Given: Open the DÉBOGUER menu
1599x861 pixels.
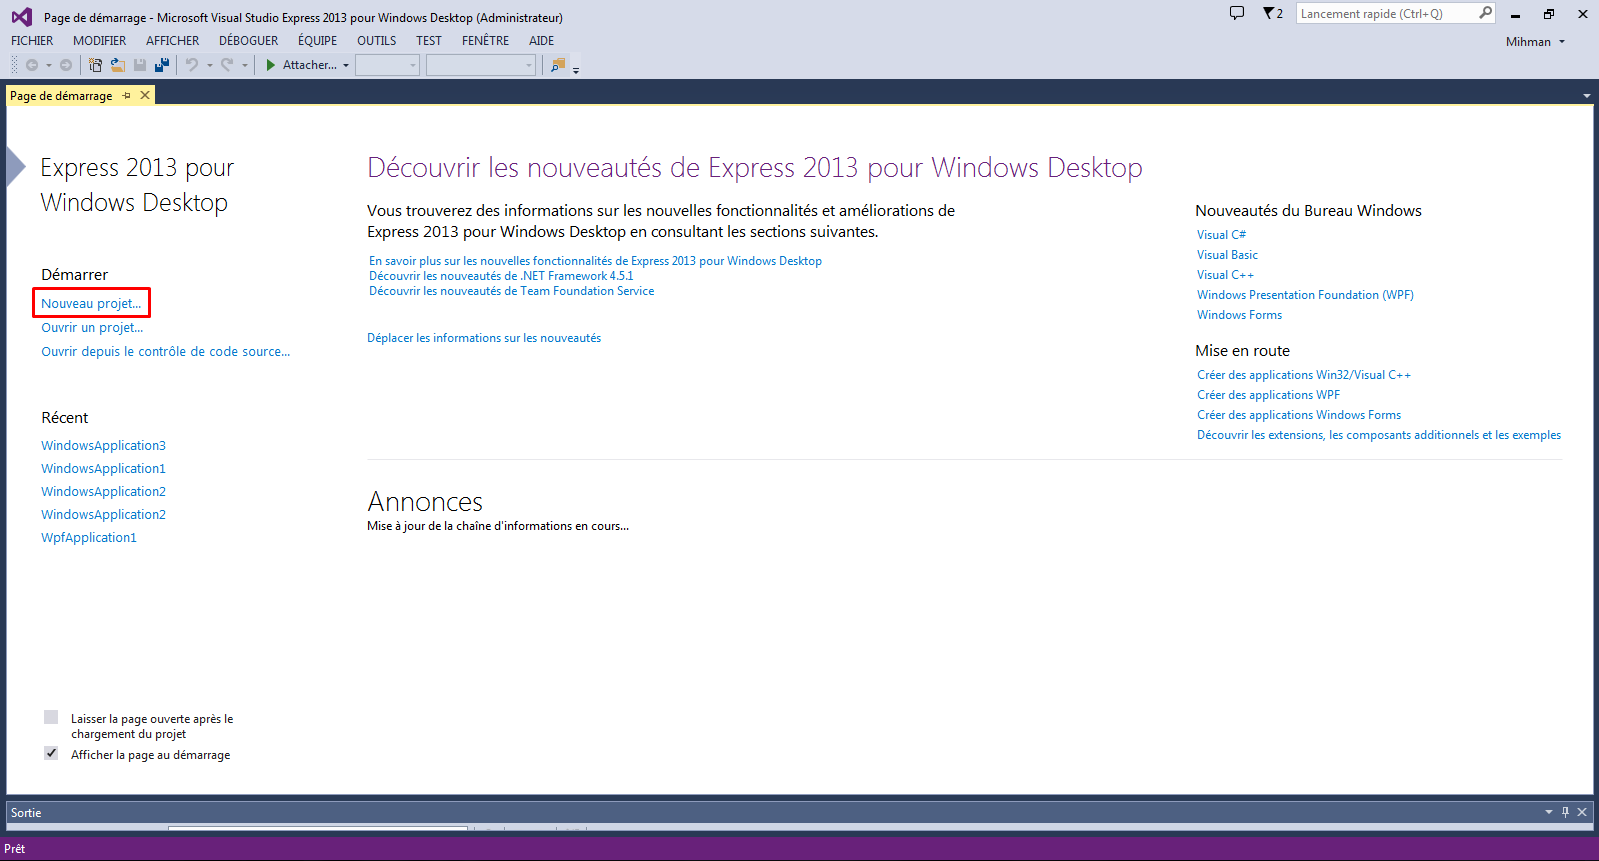Looking at the screenshot, I should pyautogui.click(x=249, y=41).
